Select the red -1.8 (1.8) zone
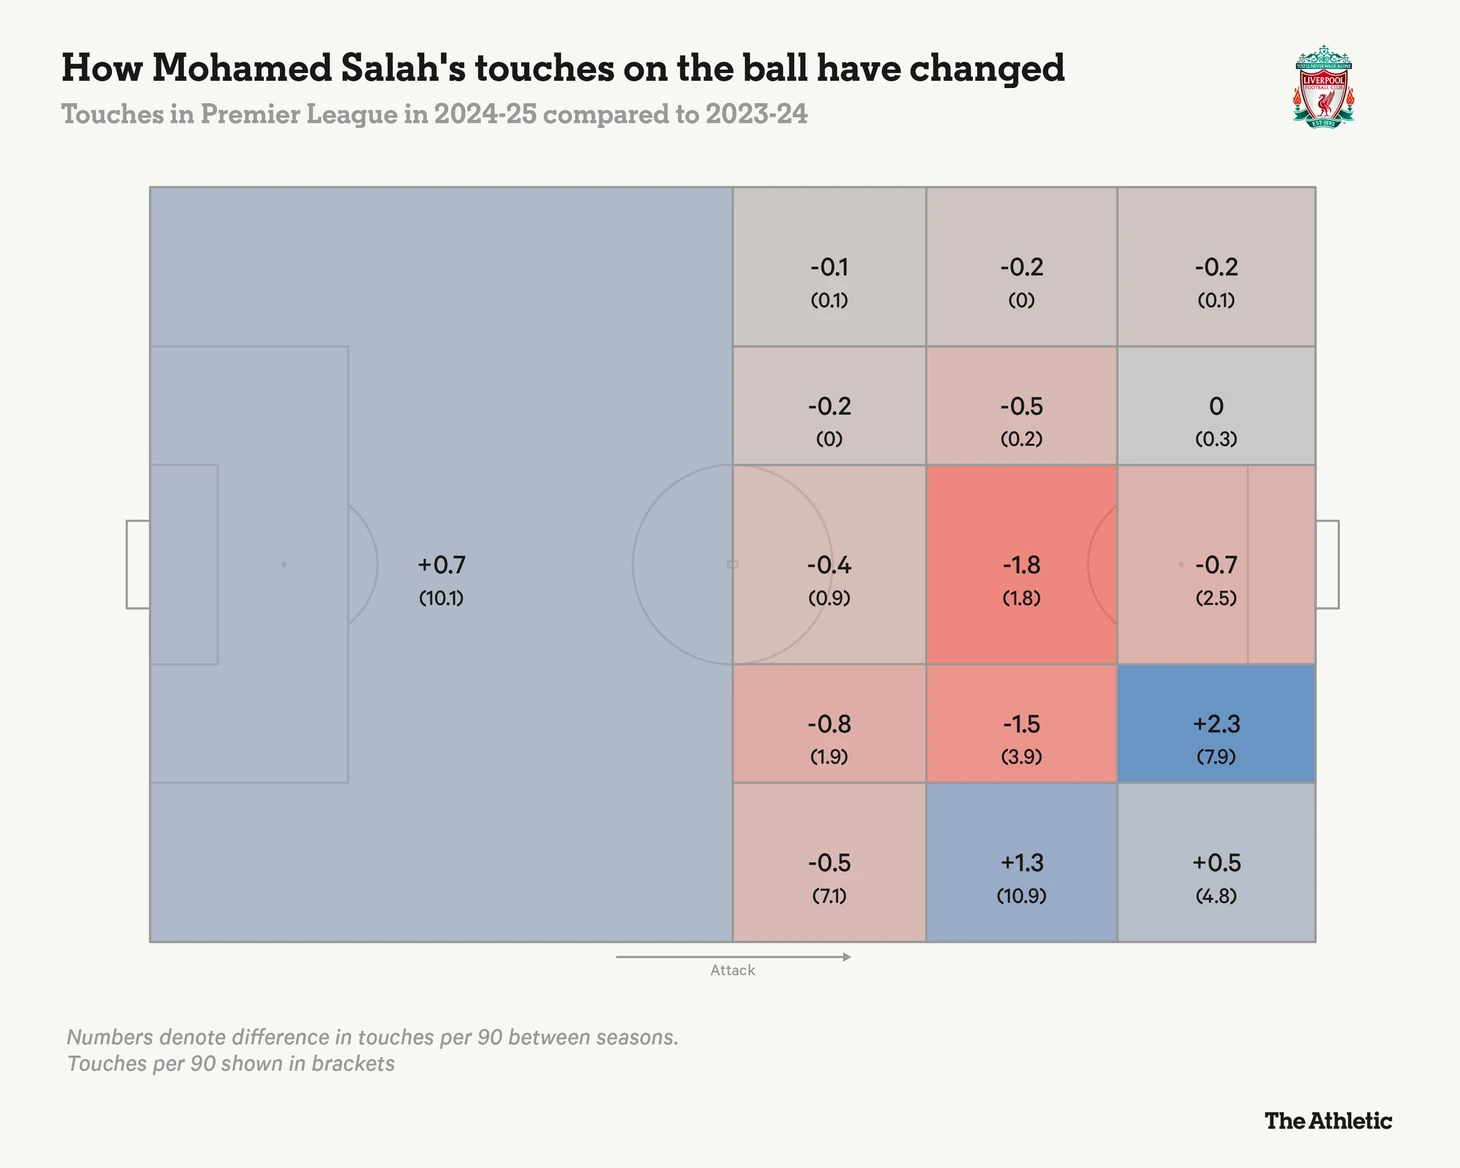The width and height of the screenshot is (1460, 1168). pyautogui.click(x=1021, y=564)
